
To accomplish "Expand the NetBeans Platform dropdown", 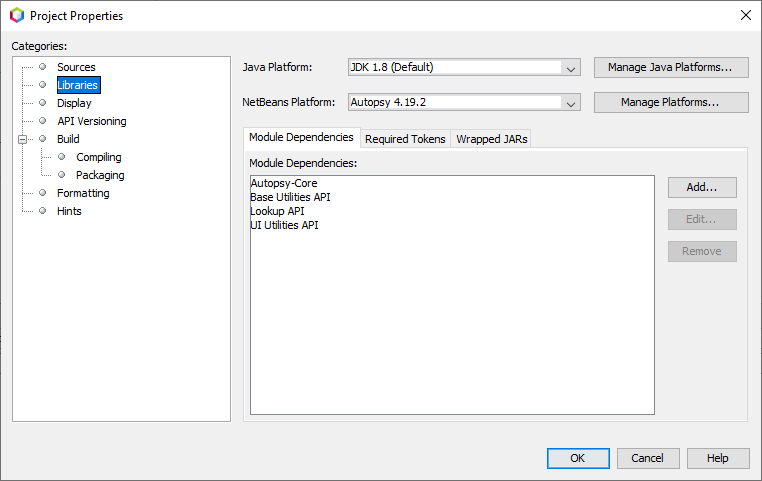I will 570,103.
